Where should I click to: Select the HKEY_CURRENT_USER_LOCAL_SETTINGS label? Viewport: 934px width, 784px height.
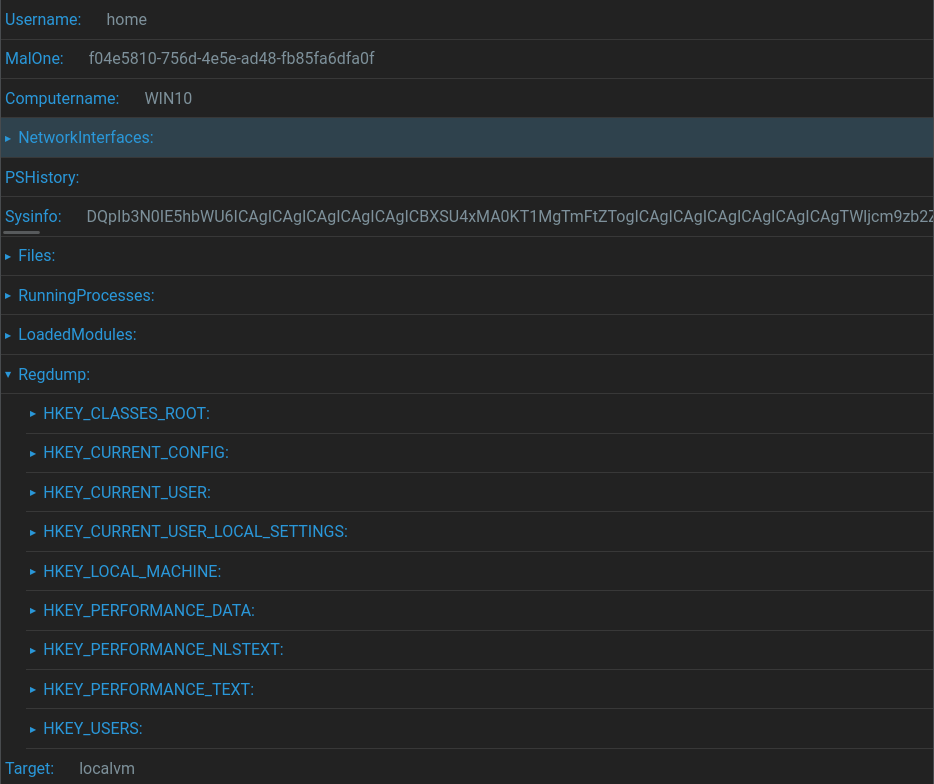195,531
